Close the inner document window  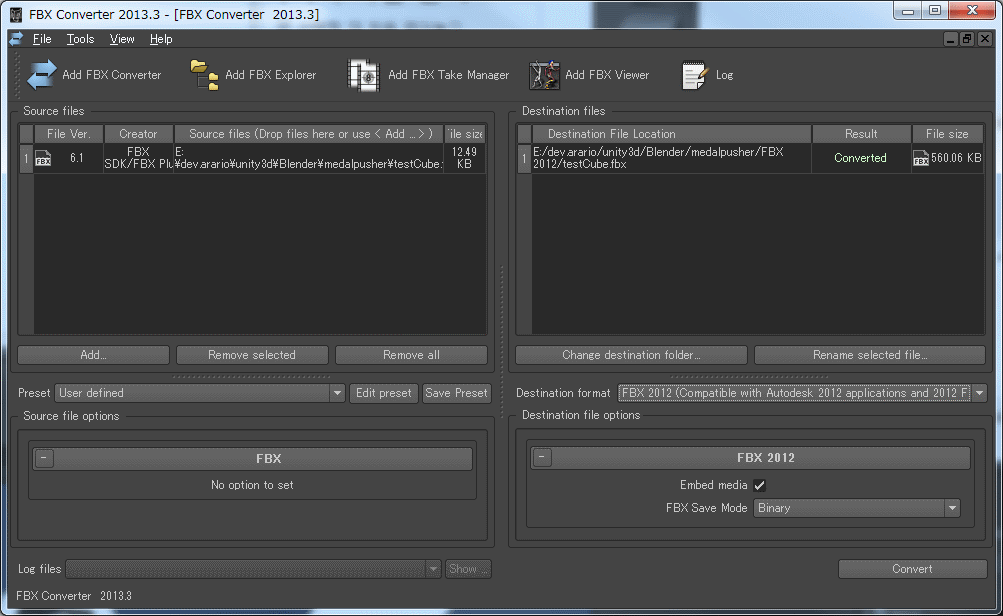(984, 39)
